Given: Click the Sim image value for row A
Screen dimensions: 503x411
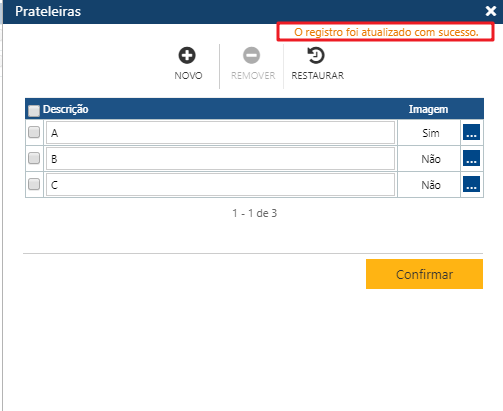Looking at the screenshot, I should (x=431, y=133).
